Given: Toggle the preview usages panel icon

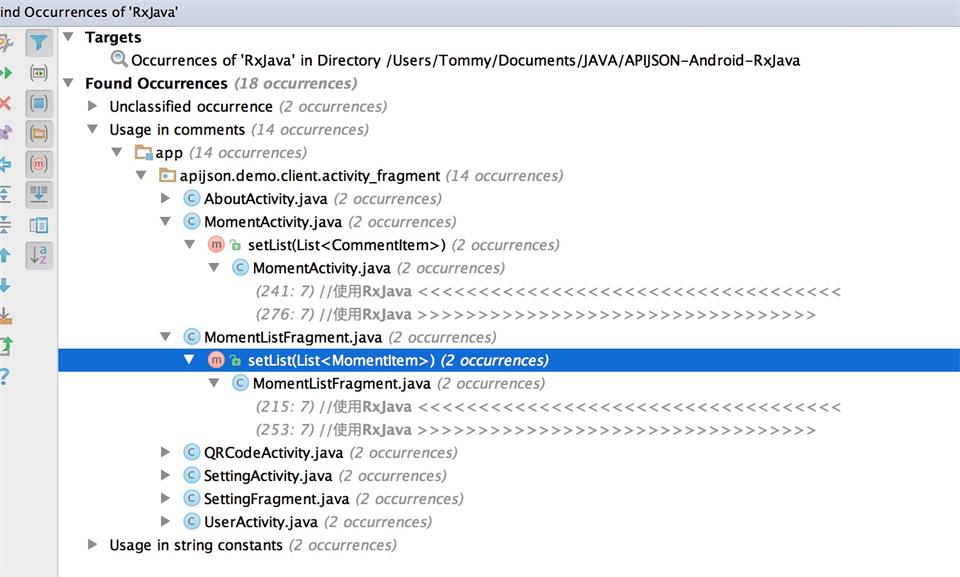Looking at the screenshot, I should click(39, 225).
